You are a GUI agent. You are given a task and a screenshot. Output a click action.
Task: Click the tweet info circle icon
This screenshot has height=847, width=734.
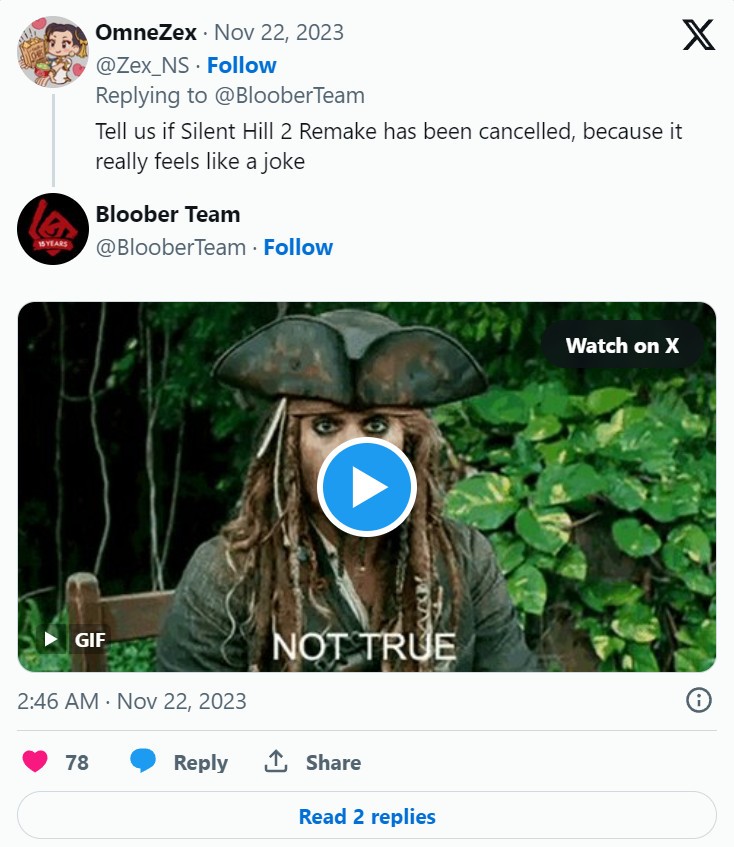(698, 700)
